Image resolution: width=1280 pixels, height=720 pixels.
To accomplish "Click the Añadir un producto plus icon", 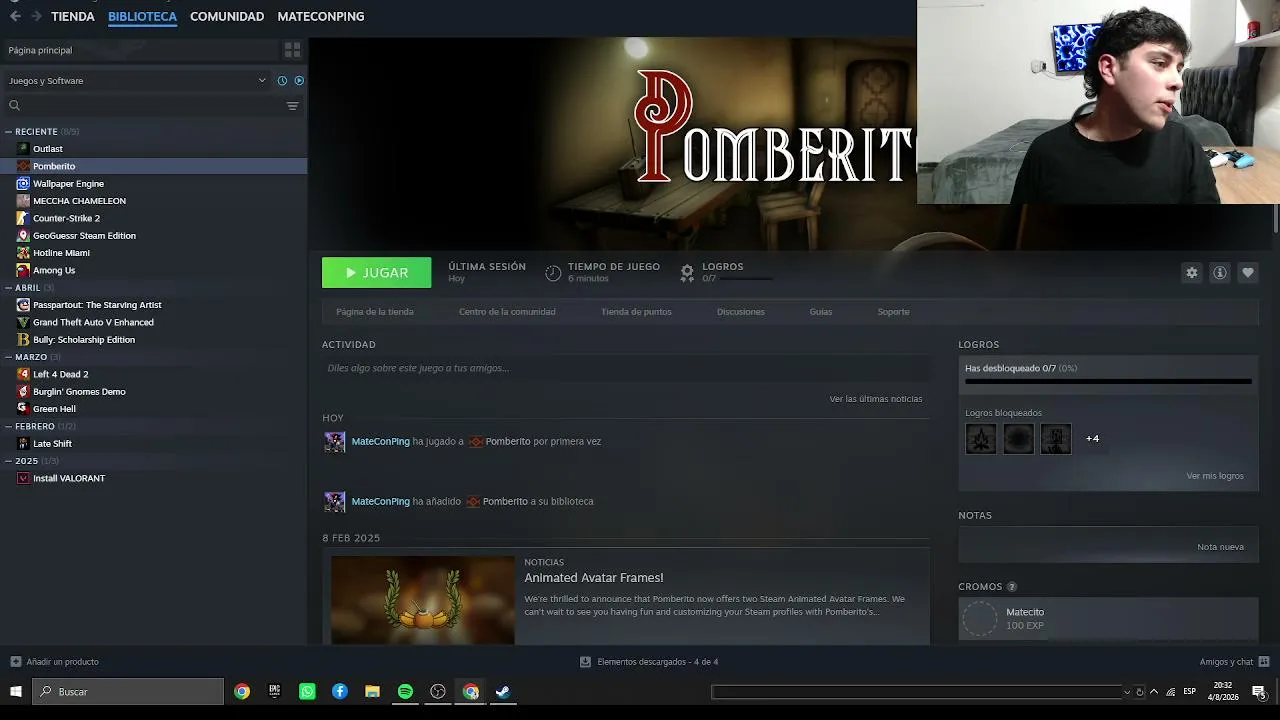I will coord(15,662).
